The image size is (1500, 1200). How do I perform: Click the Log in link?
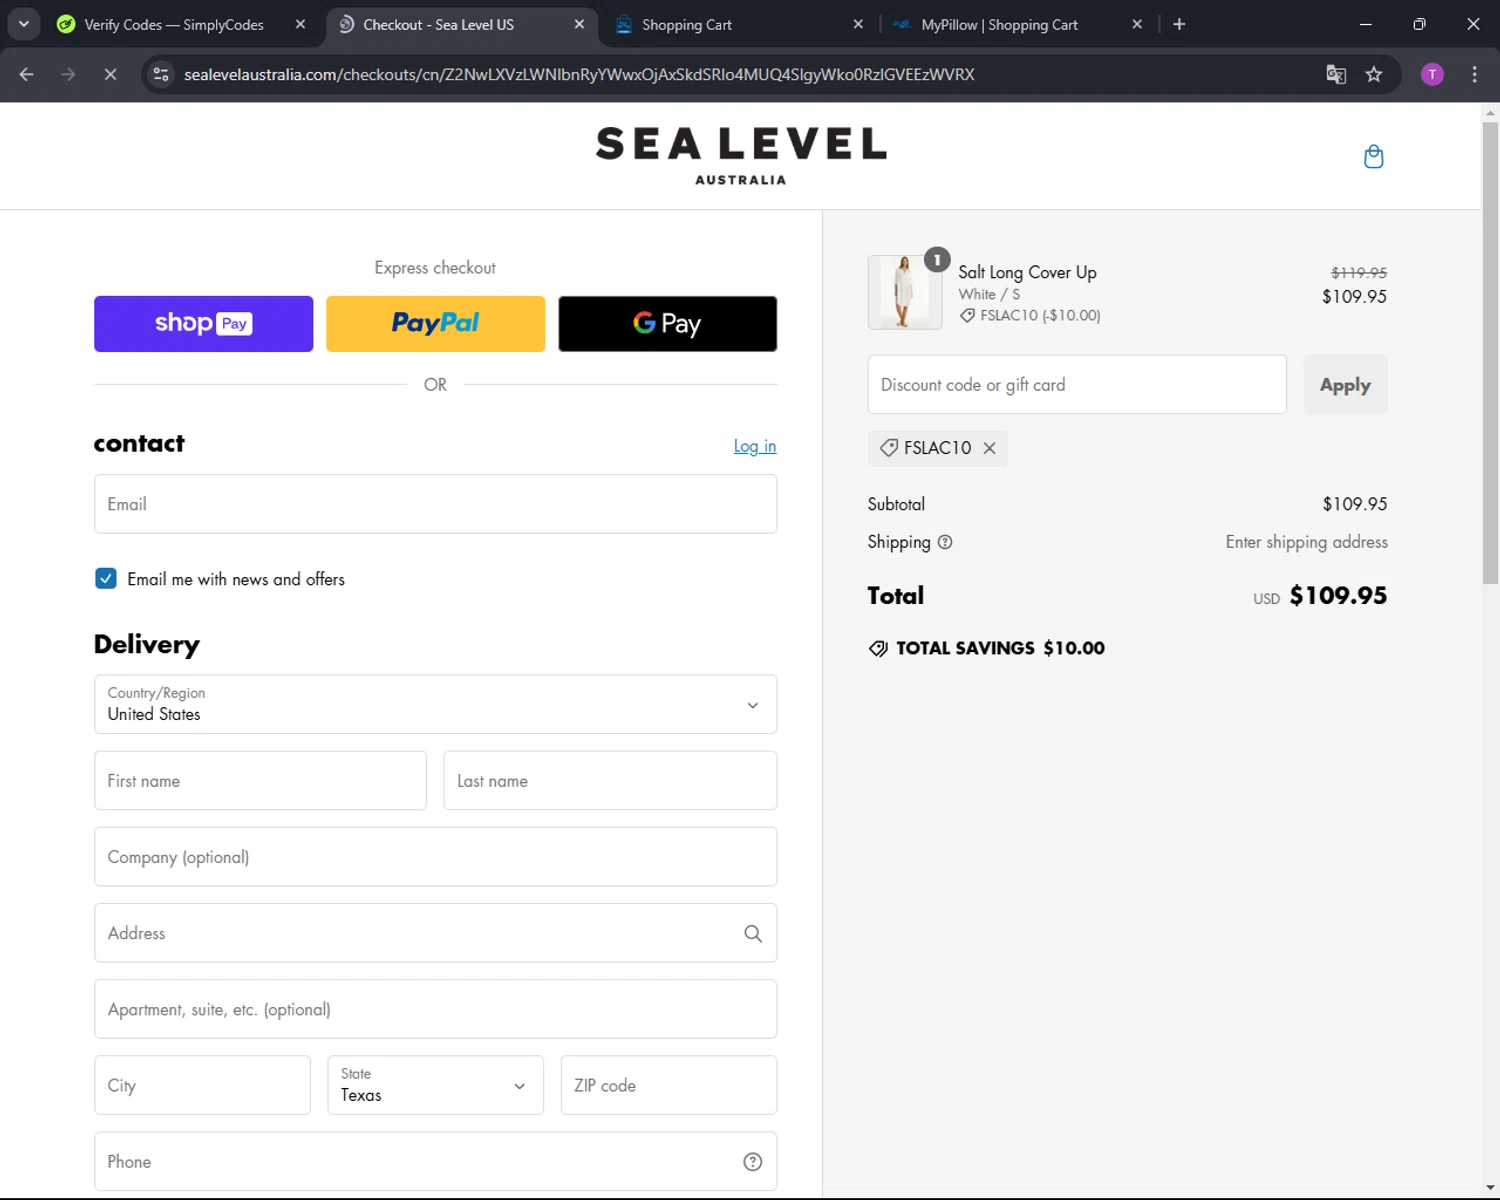pyautogui.click(x=755, y=446)
